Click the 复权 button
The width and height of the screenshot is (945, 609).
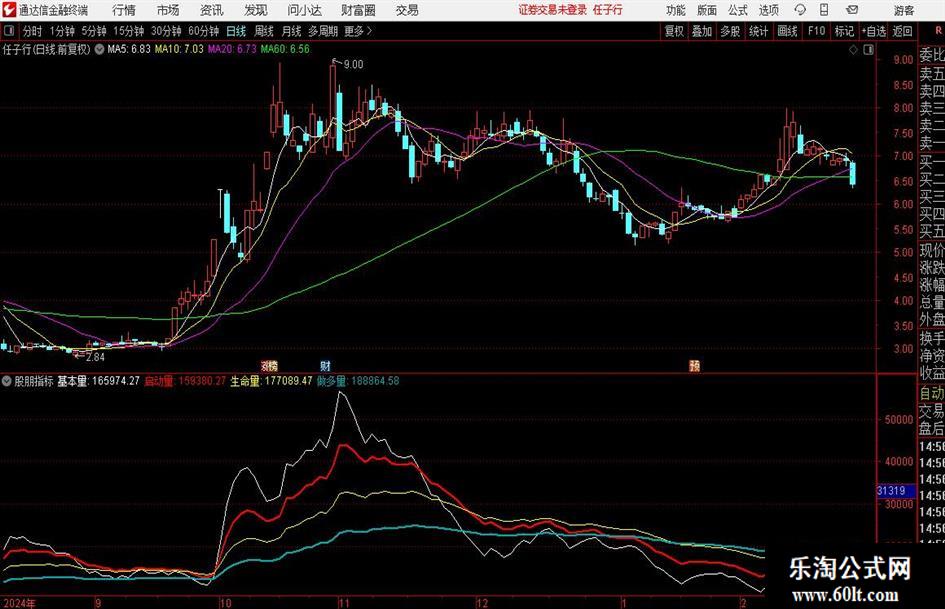pyautogui.click(x=674, y=31)
